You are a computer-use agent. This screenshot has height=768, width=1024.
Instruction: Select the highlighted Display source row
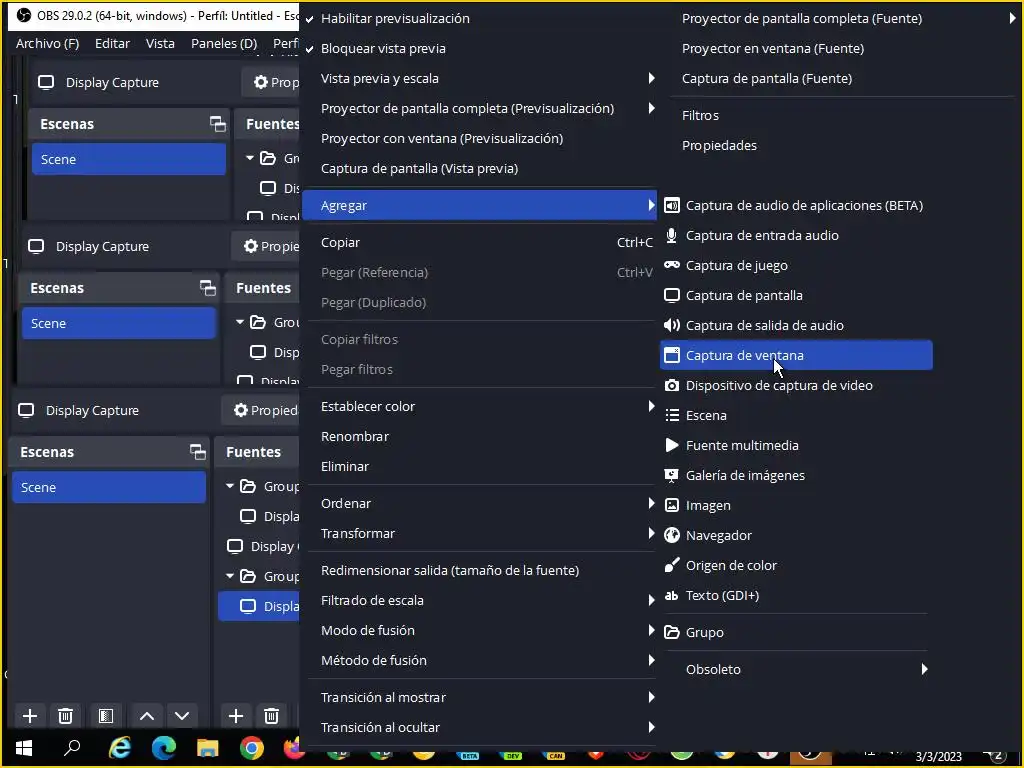tap(259, 606)
